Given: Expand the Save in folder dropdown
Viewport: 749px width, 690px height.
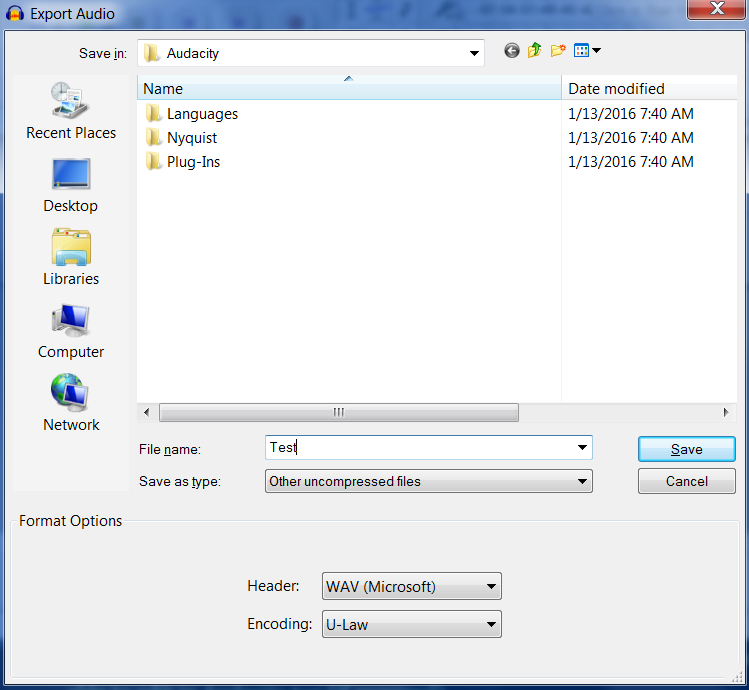Looking at the screenshot, I should pyautogui.click(x=474, y=53).
